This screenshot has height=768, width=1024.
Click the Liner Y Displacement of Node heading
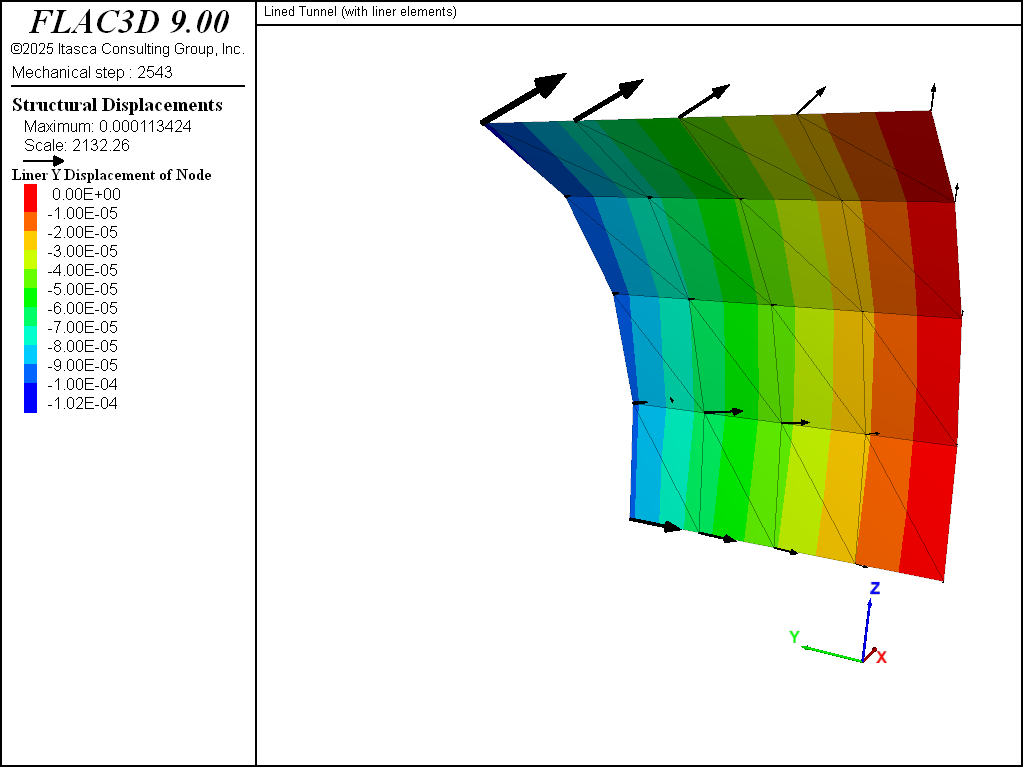click(112, 175)
